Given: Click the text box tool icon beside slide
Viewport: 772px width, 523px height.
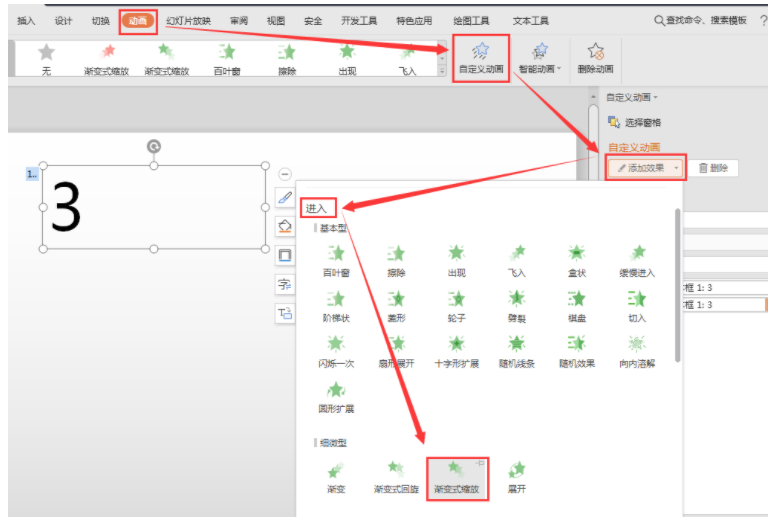Looking at the screenshot, I should [285, 313].
